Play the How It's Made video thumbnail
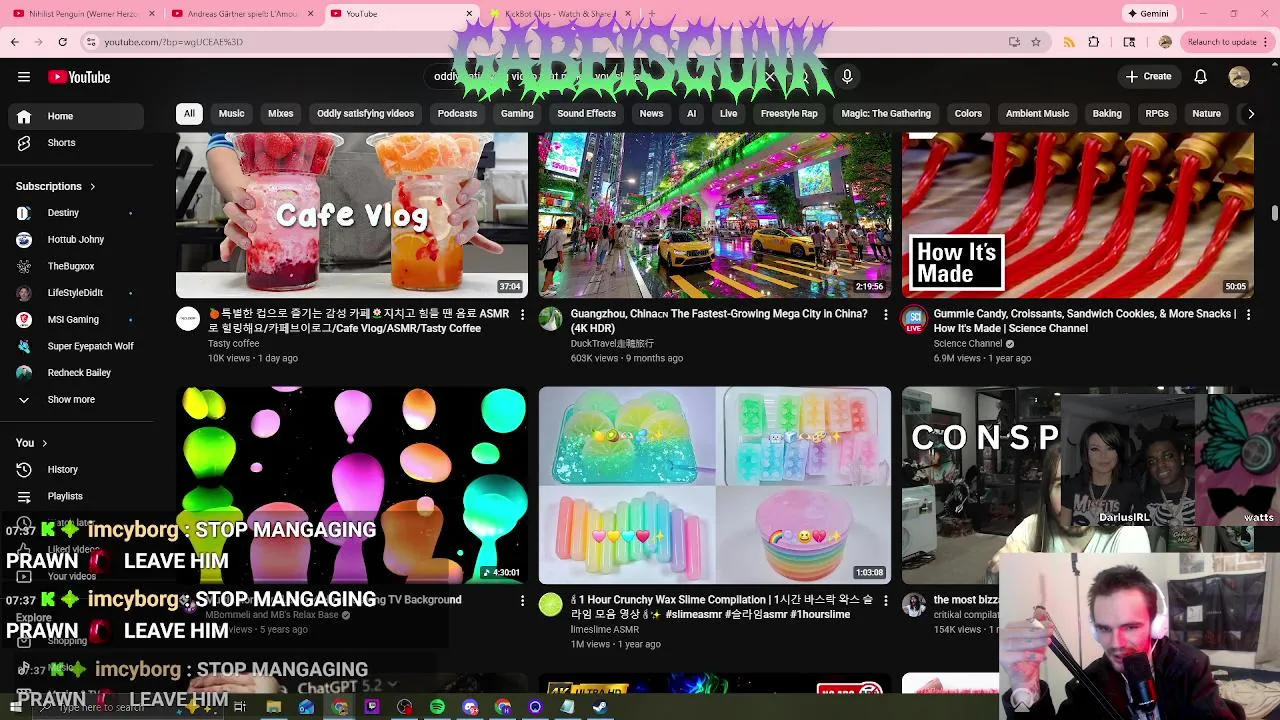Viewport: 1280px width, 720px height. click(x=1078, y=215)
